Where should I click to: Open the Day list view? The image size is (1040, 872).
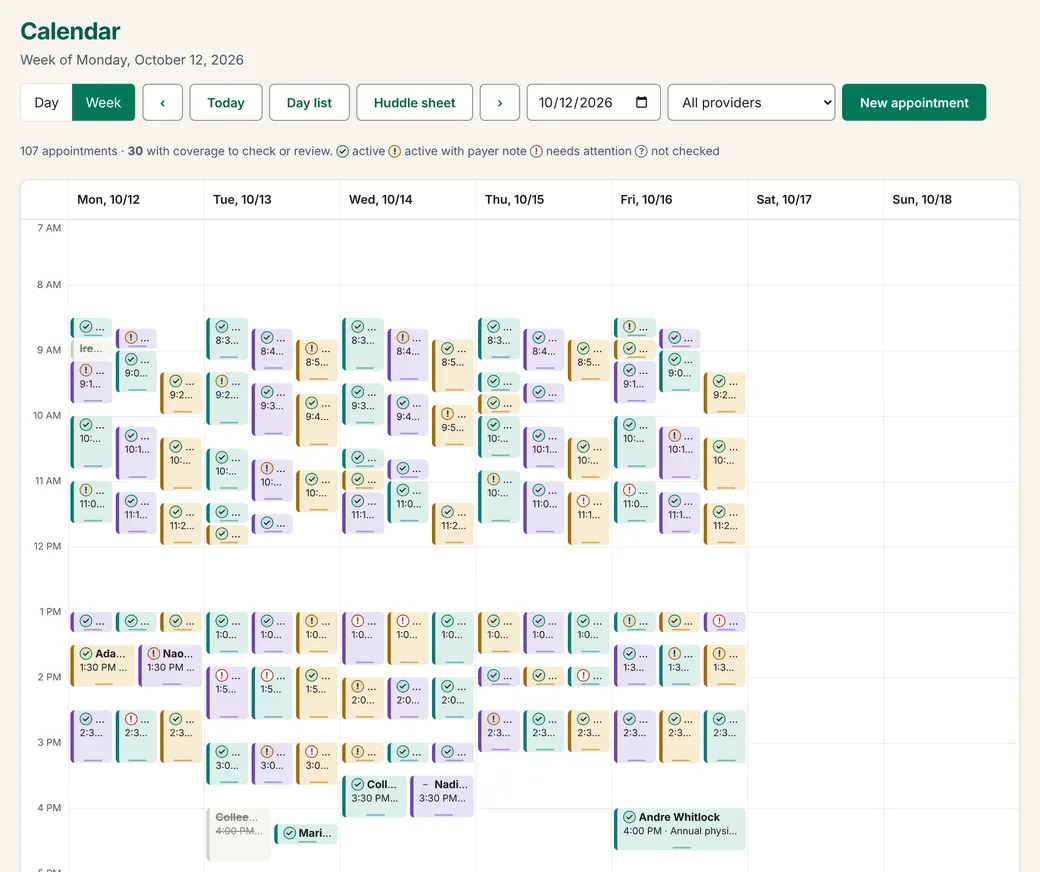coord(309,102)
